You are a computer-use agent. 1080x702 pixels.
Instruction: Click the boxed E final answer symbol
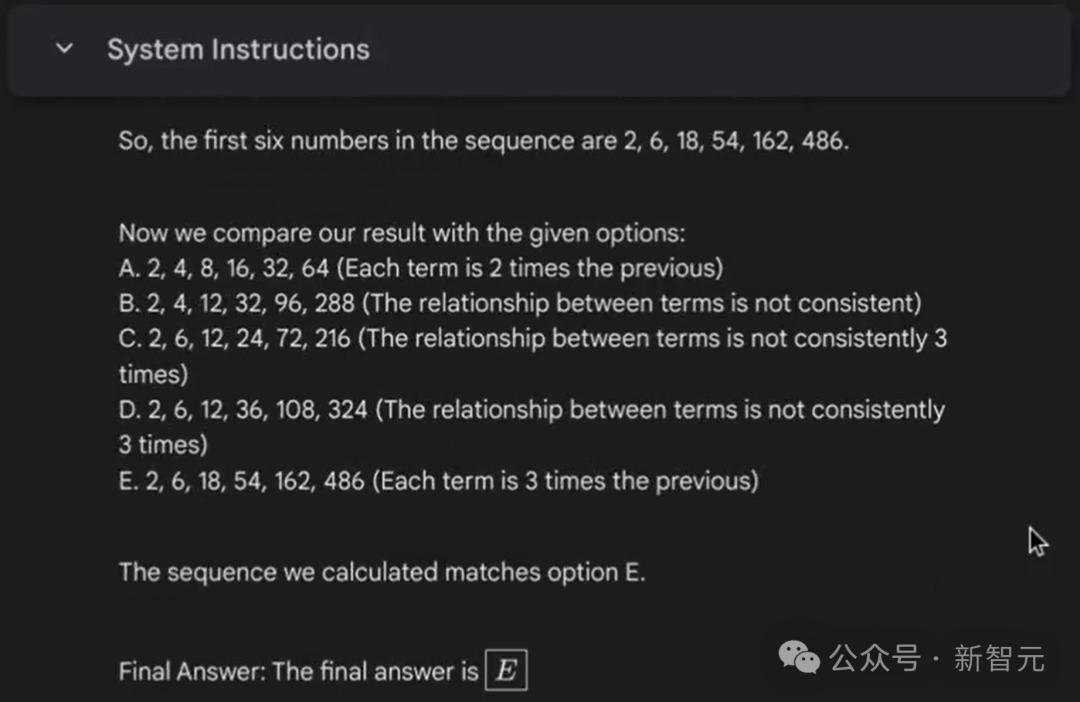[506, 670]
